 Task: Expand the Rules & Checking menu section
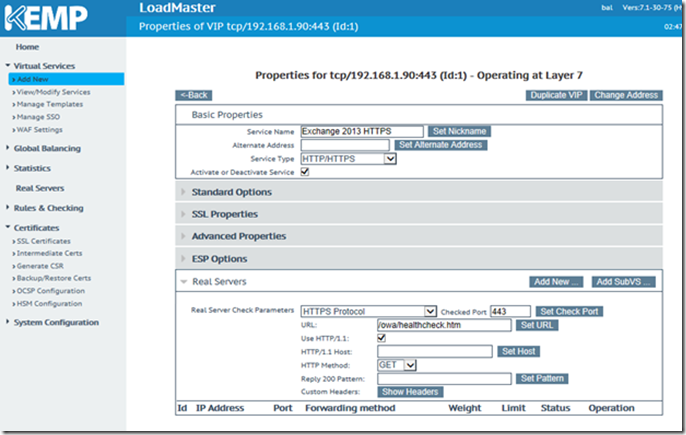pyautogui.click(x=48, y=208)
